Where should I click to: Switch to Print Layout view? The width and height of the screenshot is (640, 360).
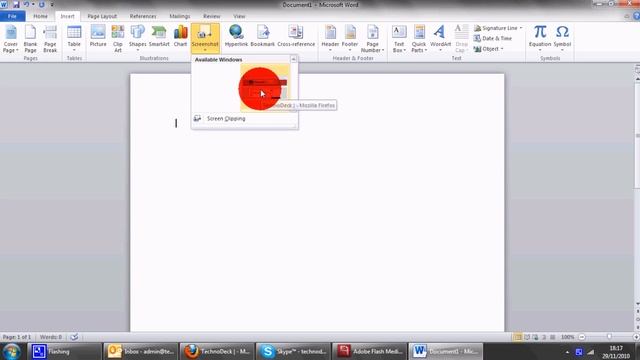tap(518, 337)
